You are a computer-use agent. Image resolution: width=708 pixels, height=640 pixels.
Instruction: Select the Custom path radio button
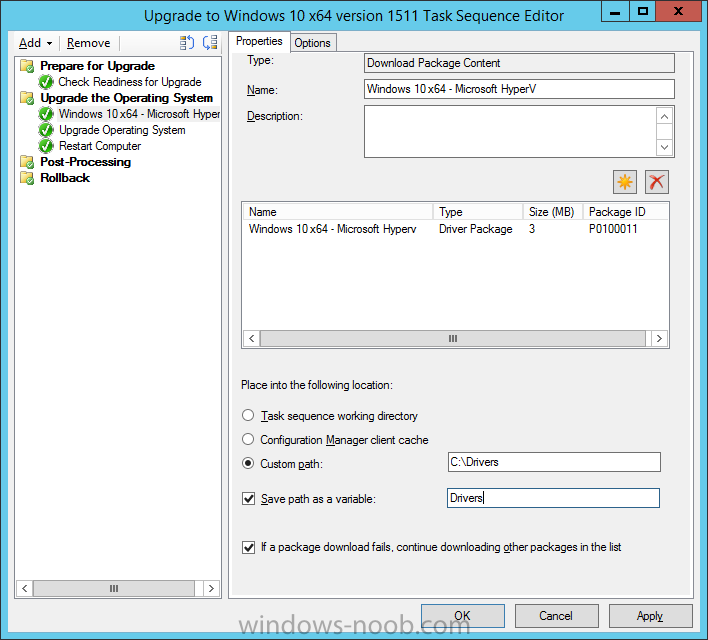(248, 463)
